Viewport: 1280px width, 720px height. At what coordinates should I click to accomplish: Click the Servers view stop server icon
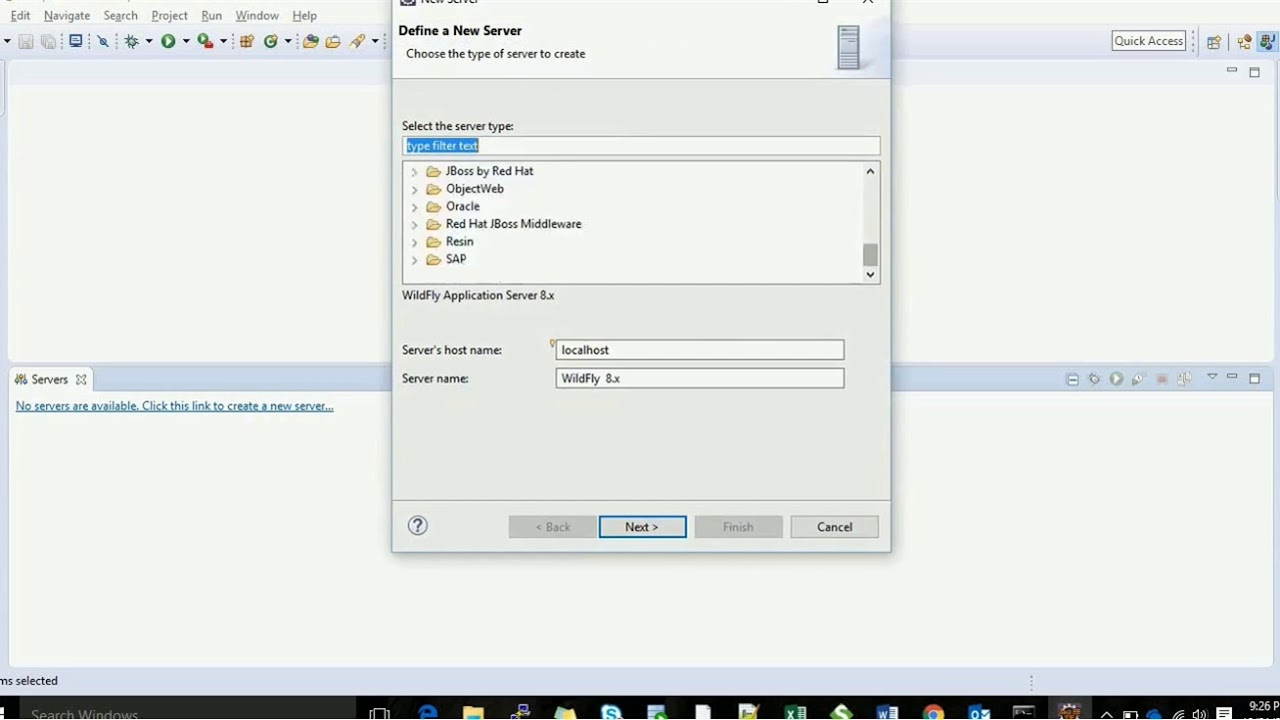pyautogui.click(x=1162, y=379)
